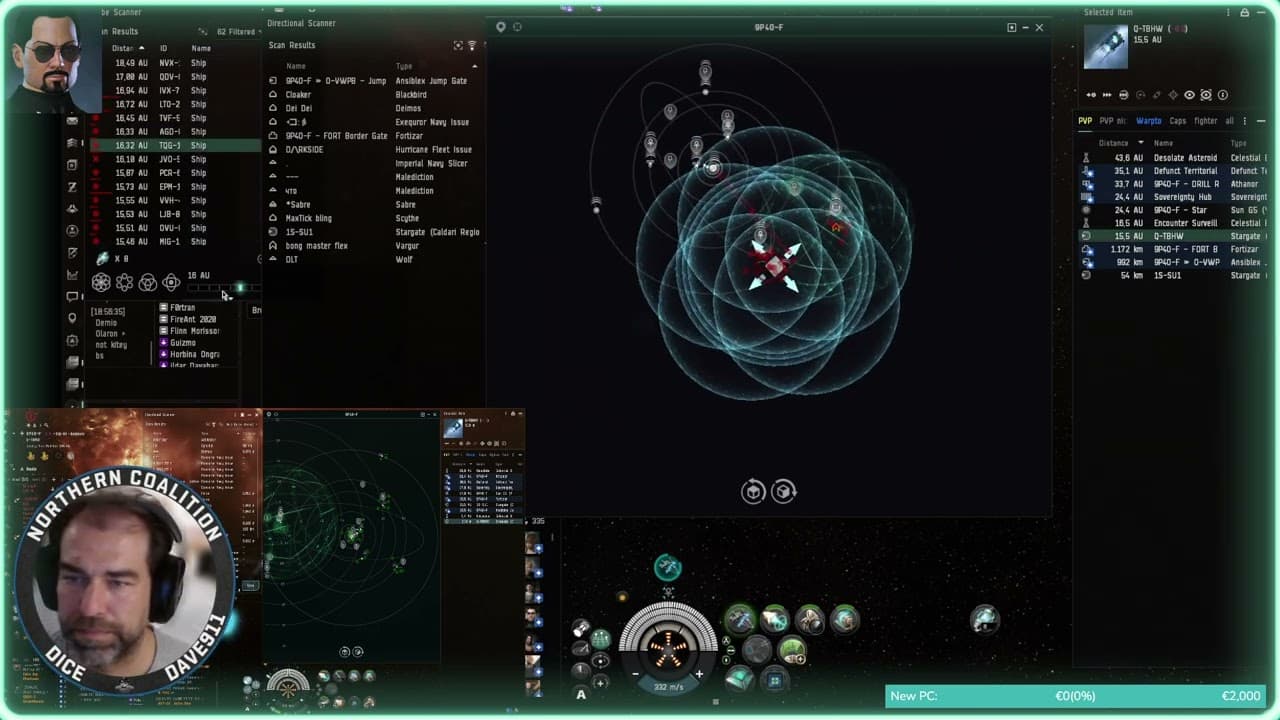Activate the third high-slot module
This screenshot has height=720, width=1280.
click(x=810, y=620)
